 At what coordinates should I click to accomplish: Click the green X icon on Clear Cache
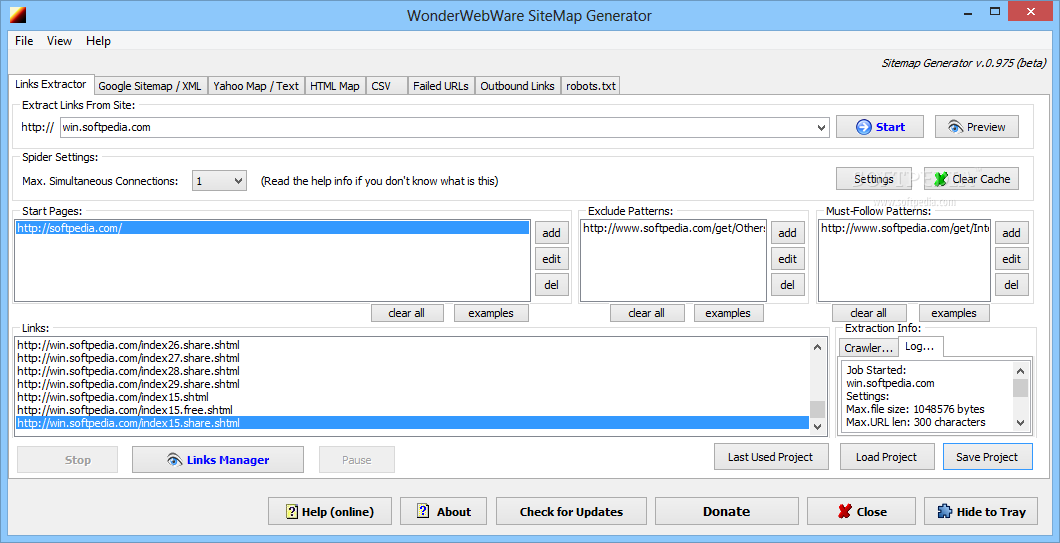940,179
